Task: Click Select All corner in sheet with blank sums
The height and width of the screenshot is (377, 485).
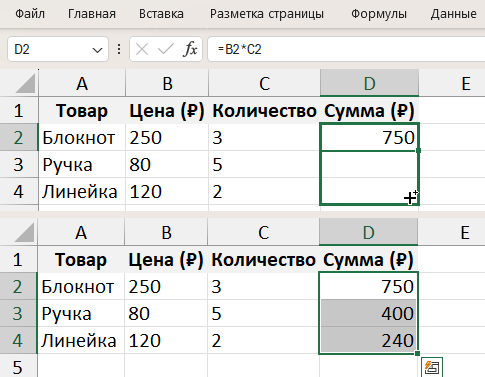Action: tap(25, 83)
